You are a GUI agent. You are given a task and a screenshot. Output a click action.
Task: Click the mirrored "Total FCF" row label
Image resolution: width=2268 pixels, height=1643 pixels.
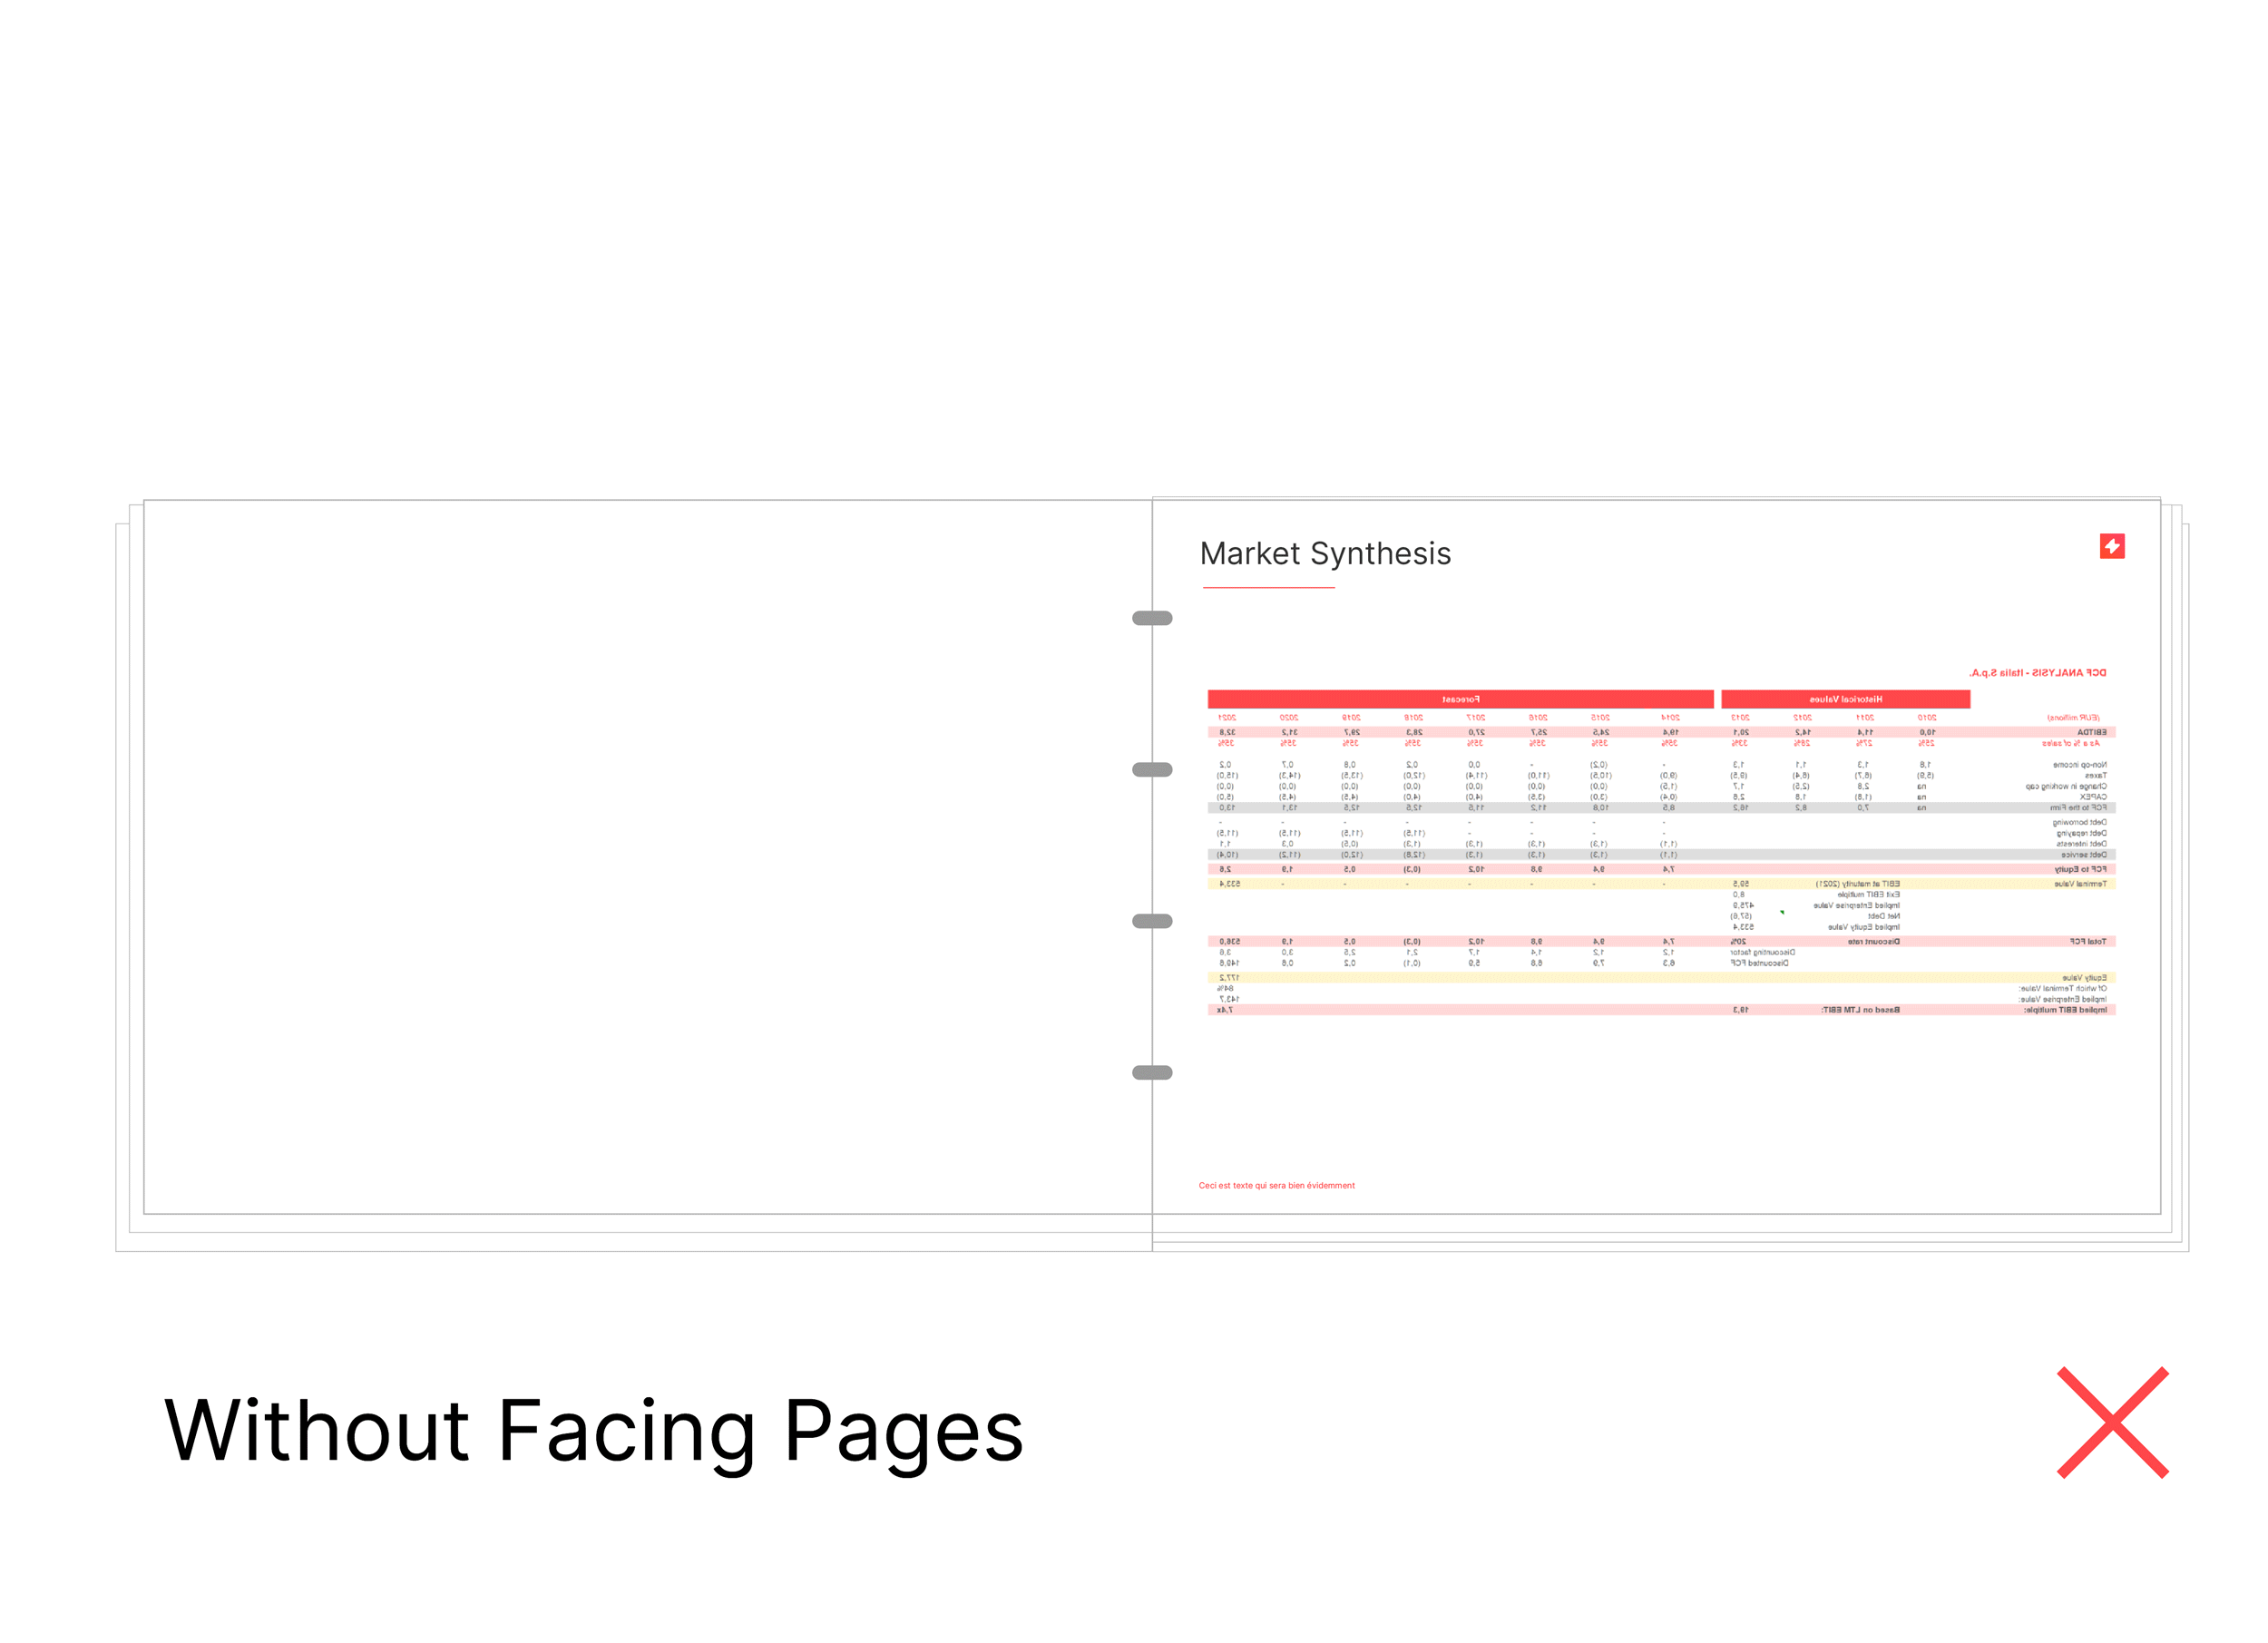click(x=2088, y=941)
